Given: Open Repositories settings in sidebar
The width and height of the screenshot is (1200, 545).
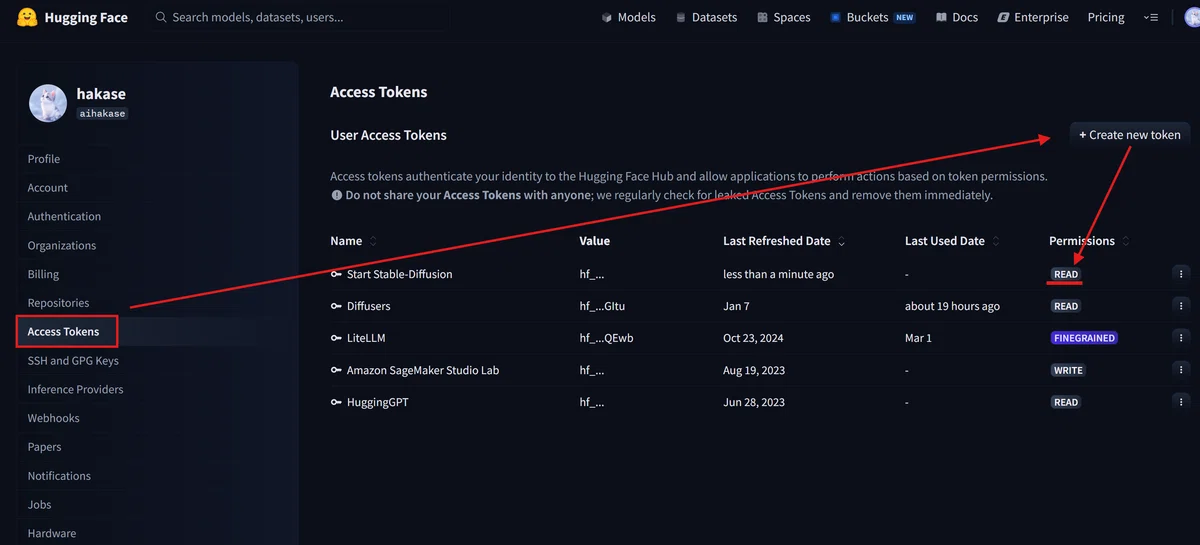Looking at the screenshot, I should 58,303.
